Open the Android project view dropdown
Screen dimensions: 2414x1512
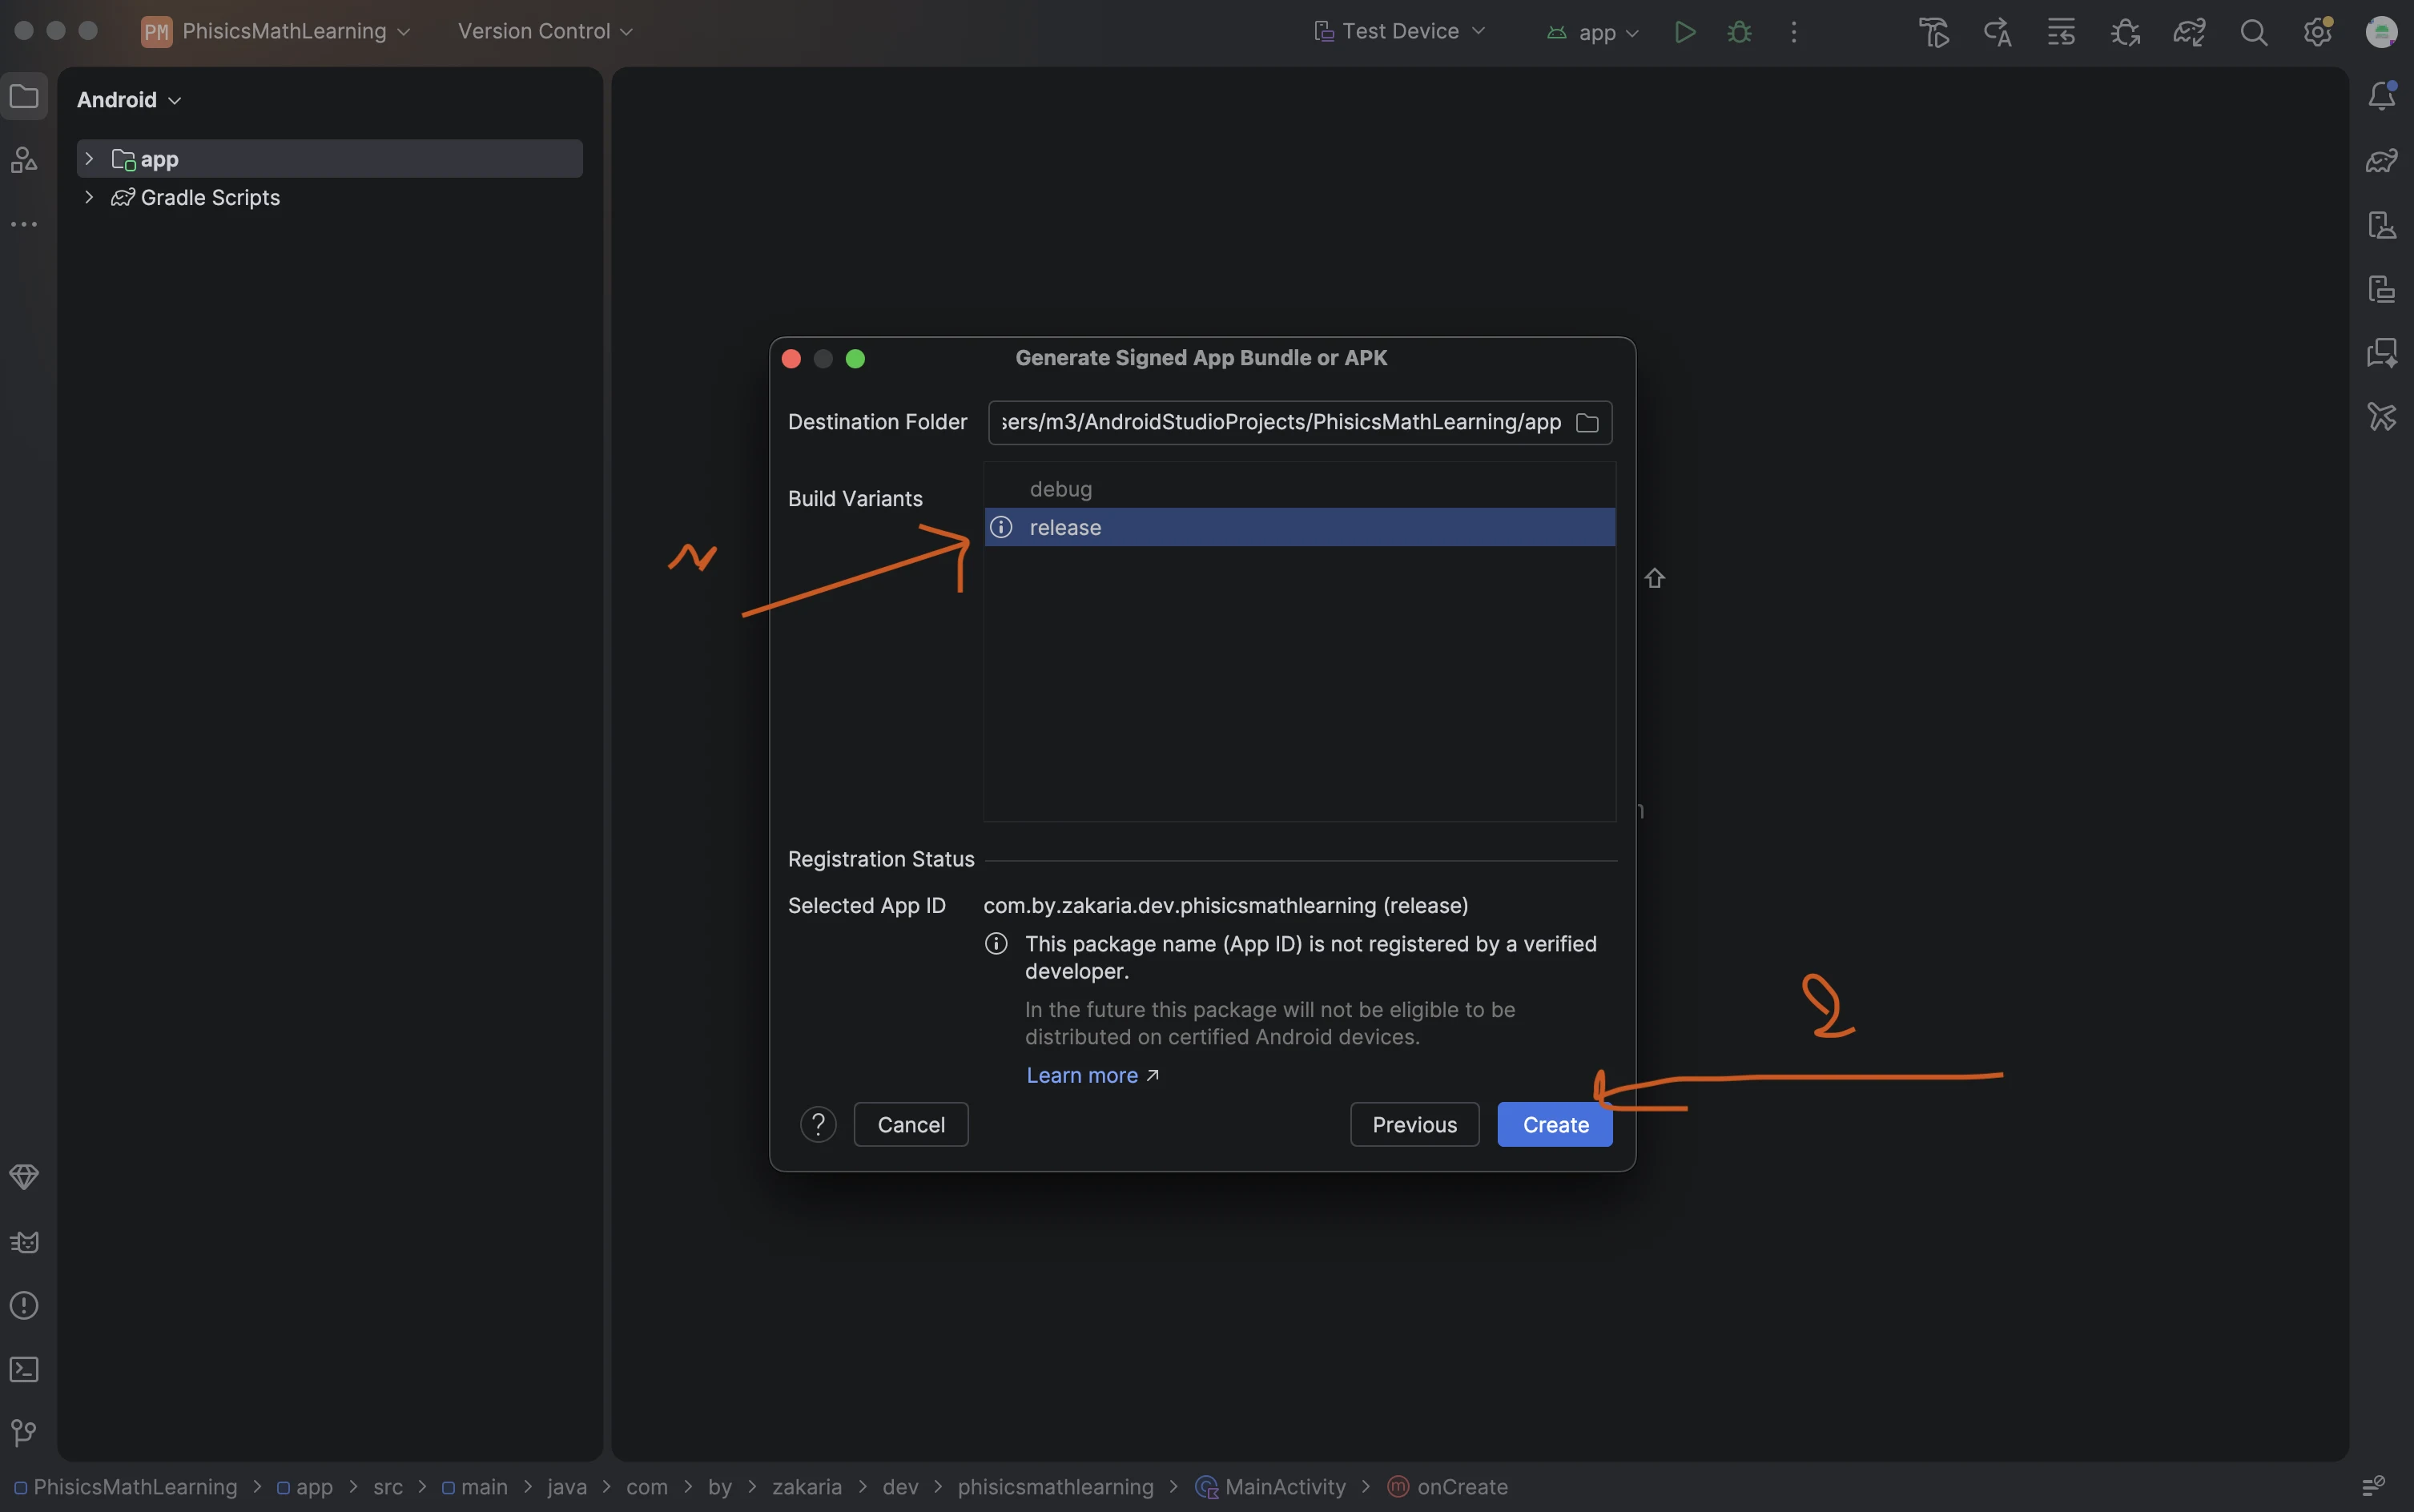(x=129, y=100)
